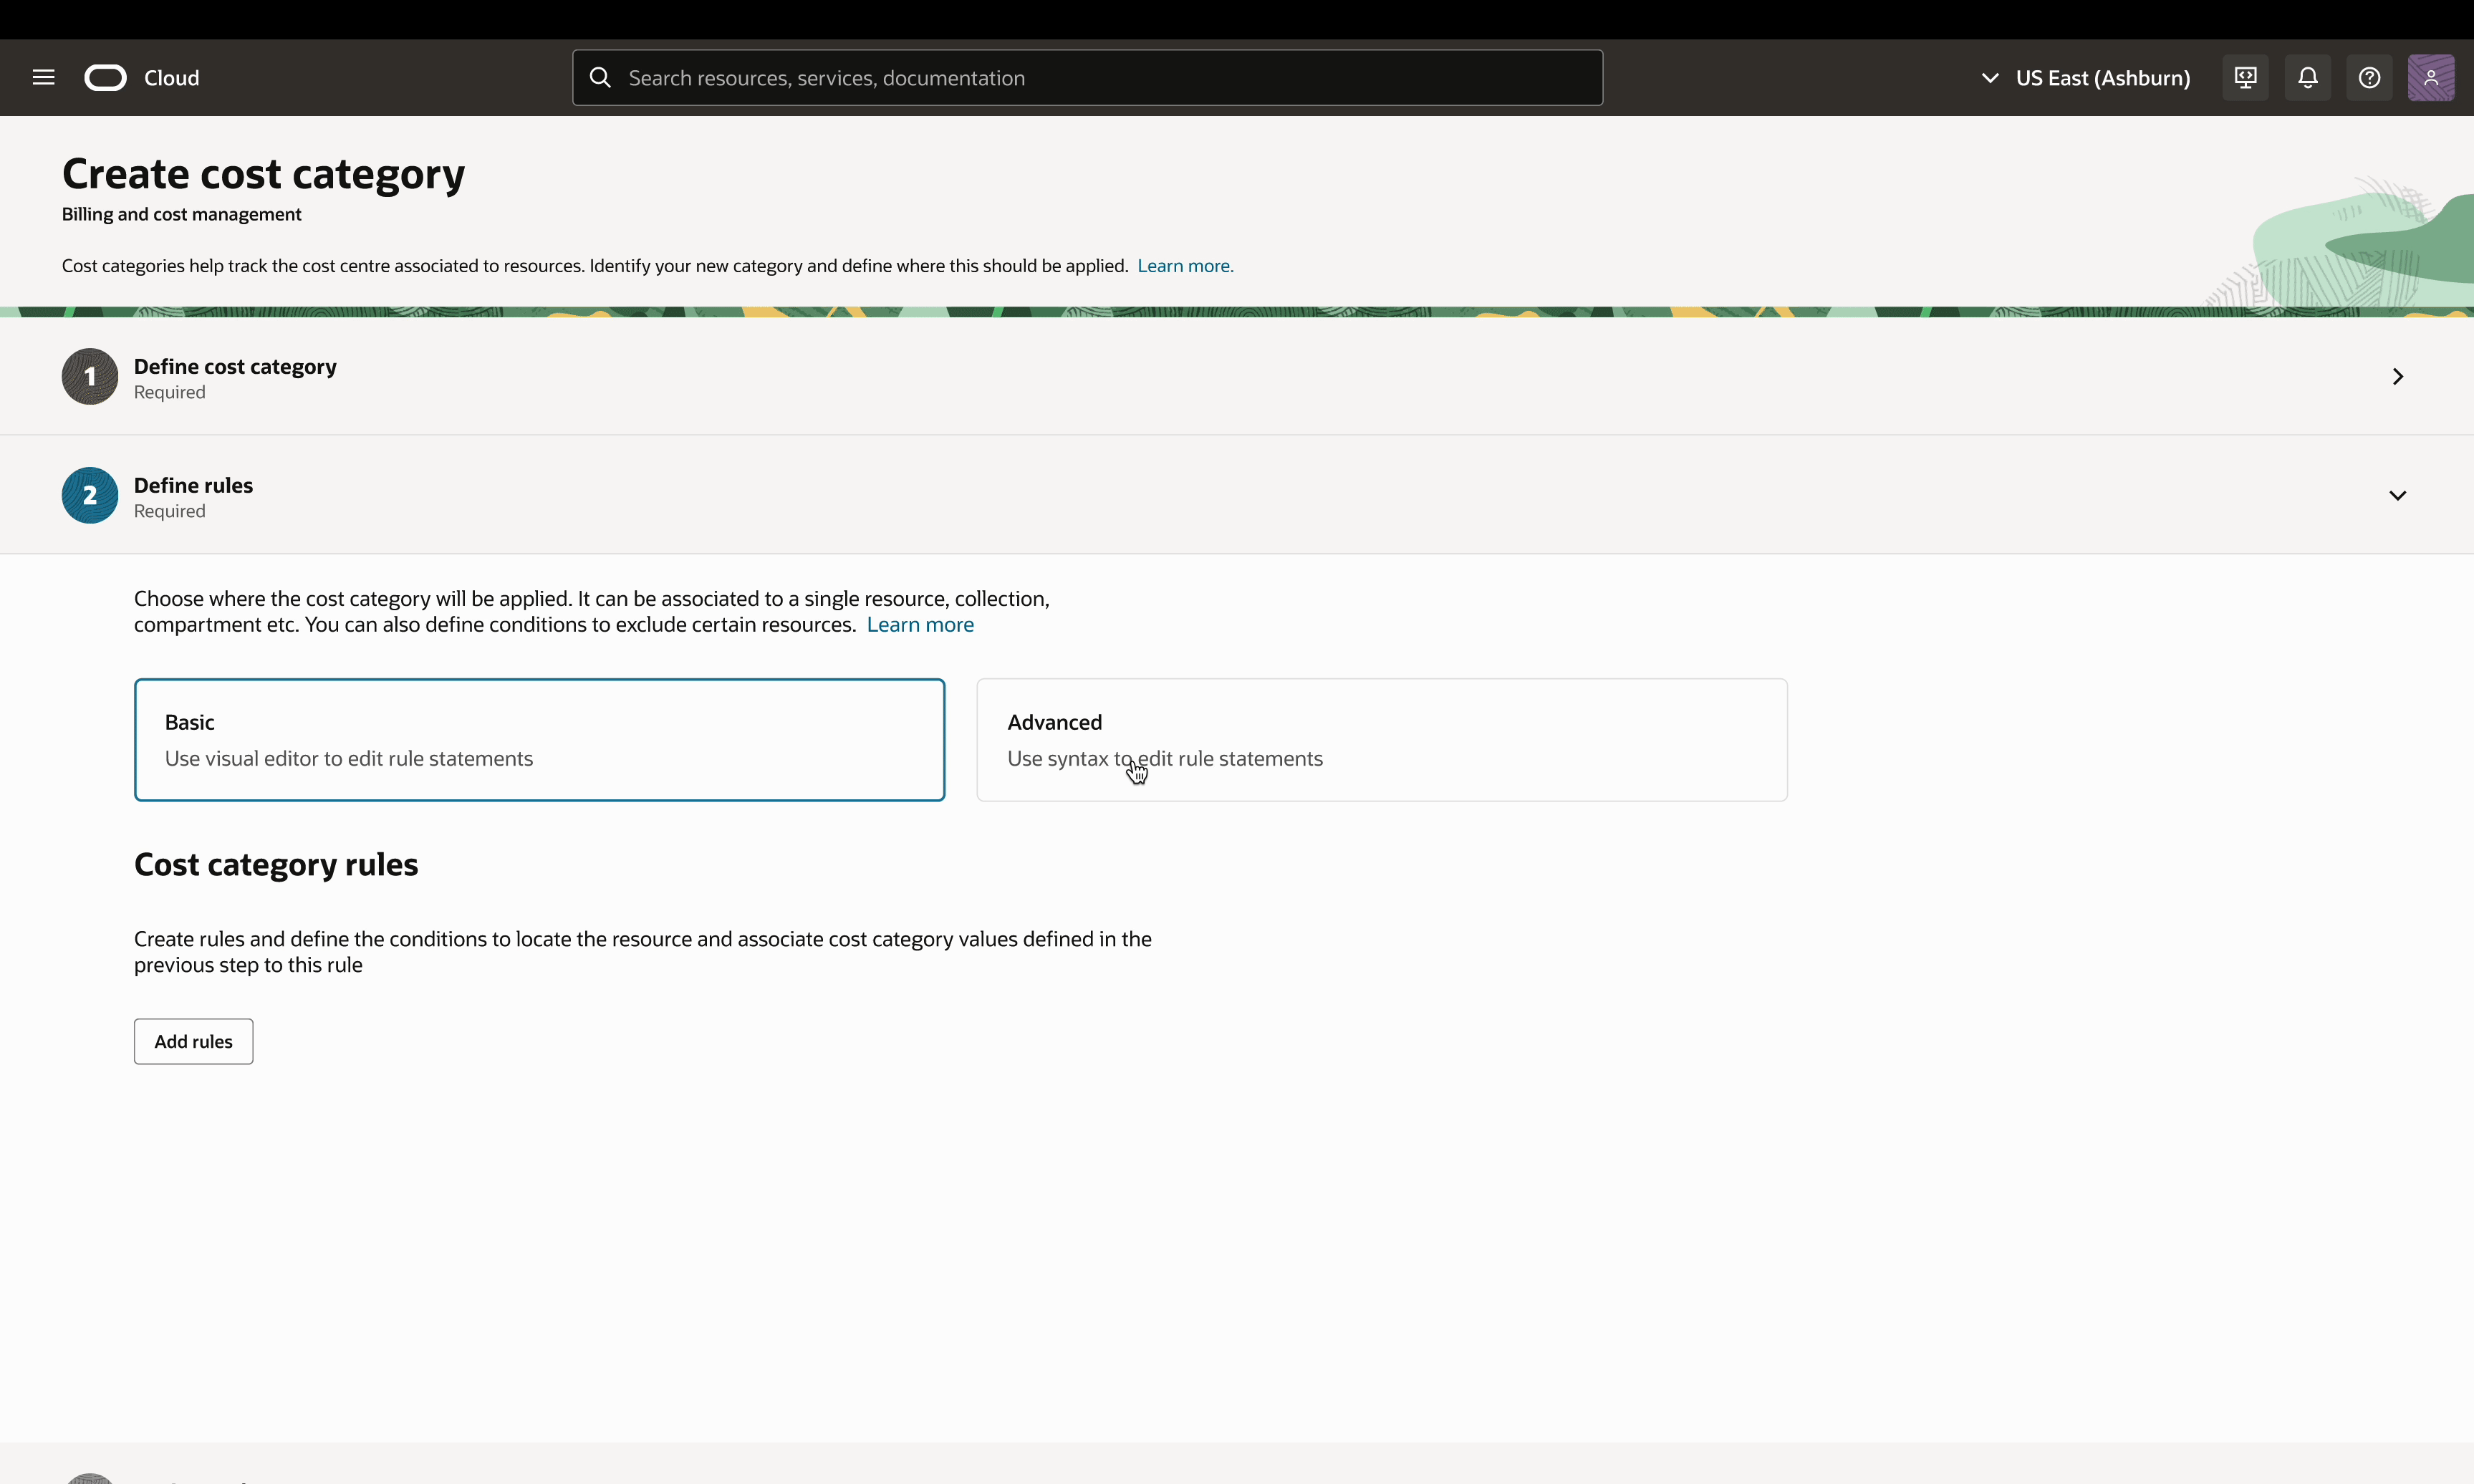This screenshot has height=1484, width=2474.
Task: Click the Create cost category page title
Action: pyautogui.click(x=263, y=174)
